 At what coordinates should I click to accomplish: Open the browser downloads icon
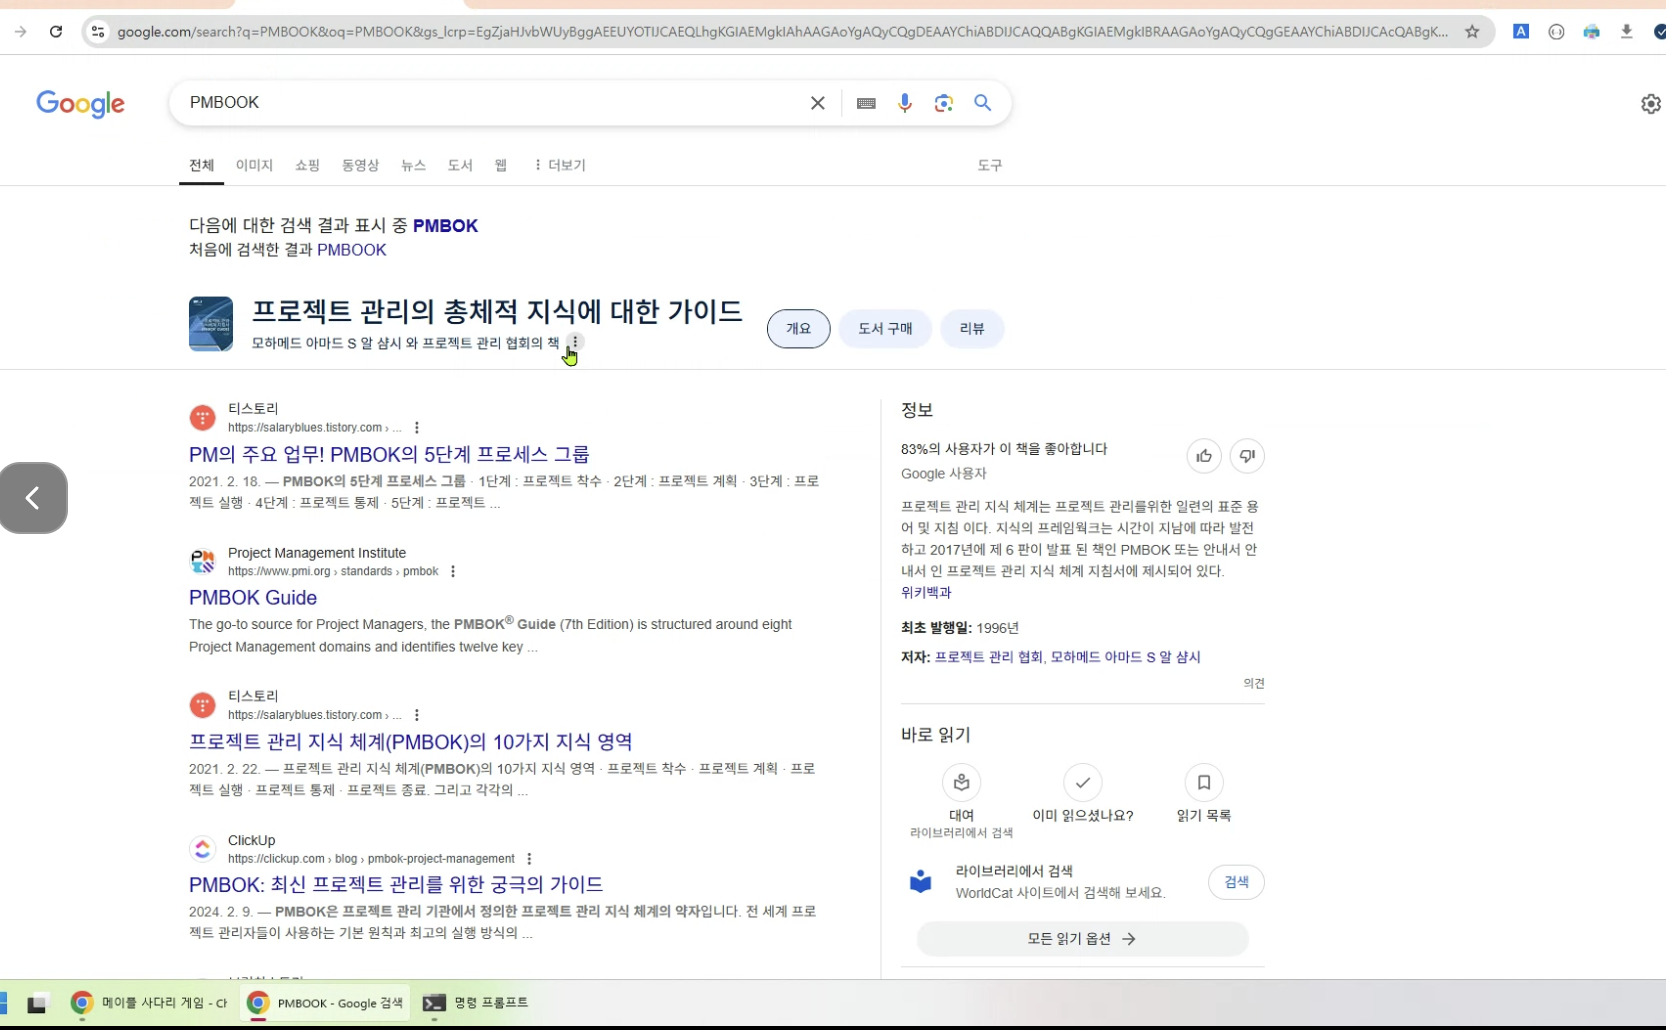point(1626,32)
